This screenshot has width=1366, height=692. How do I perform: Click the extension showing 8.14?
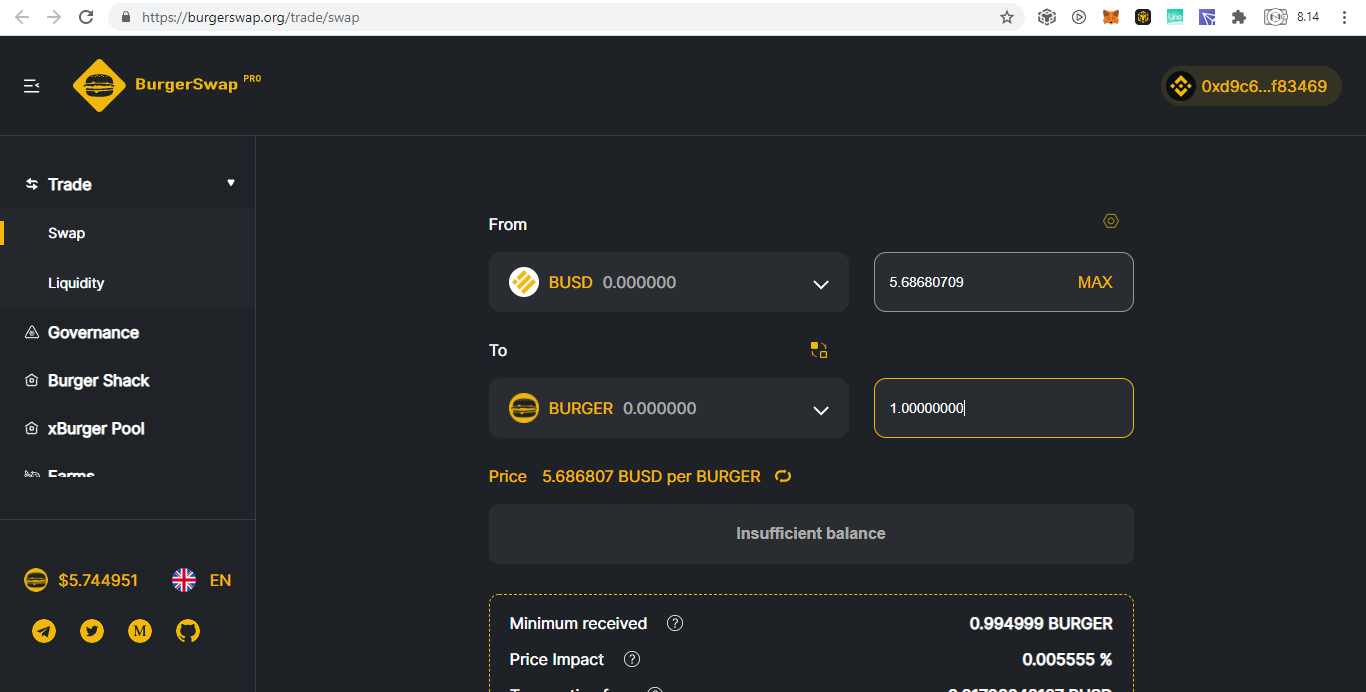(x=1292, y=17)
